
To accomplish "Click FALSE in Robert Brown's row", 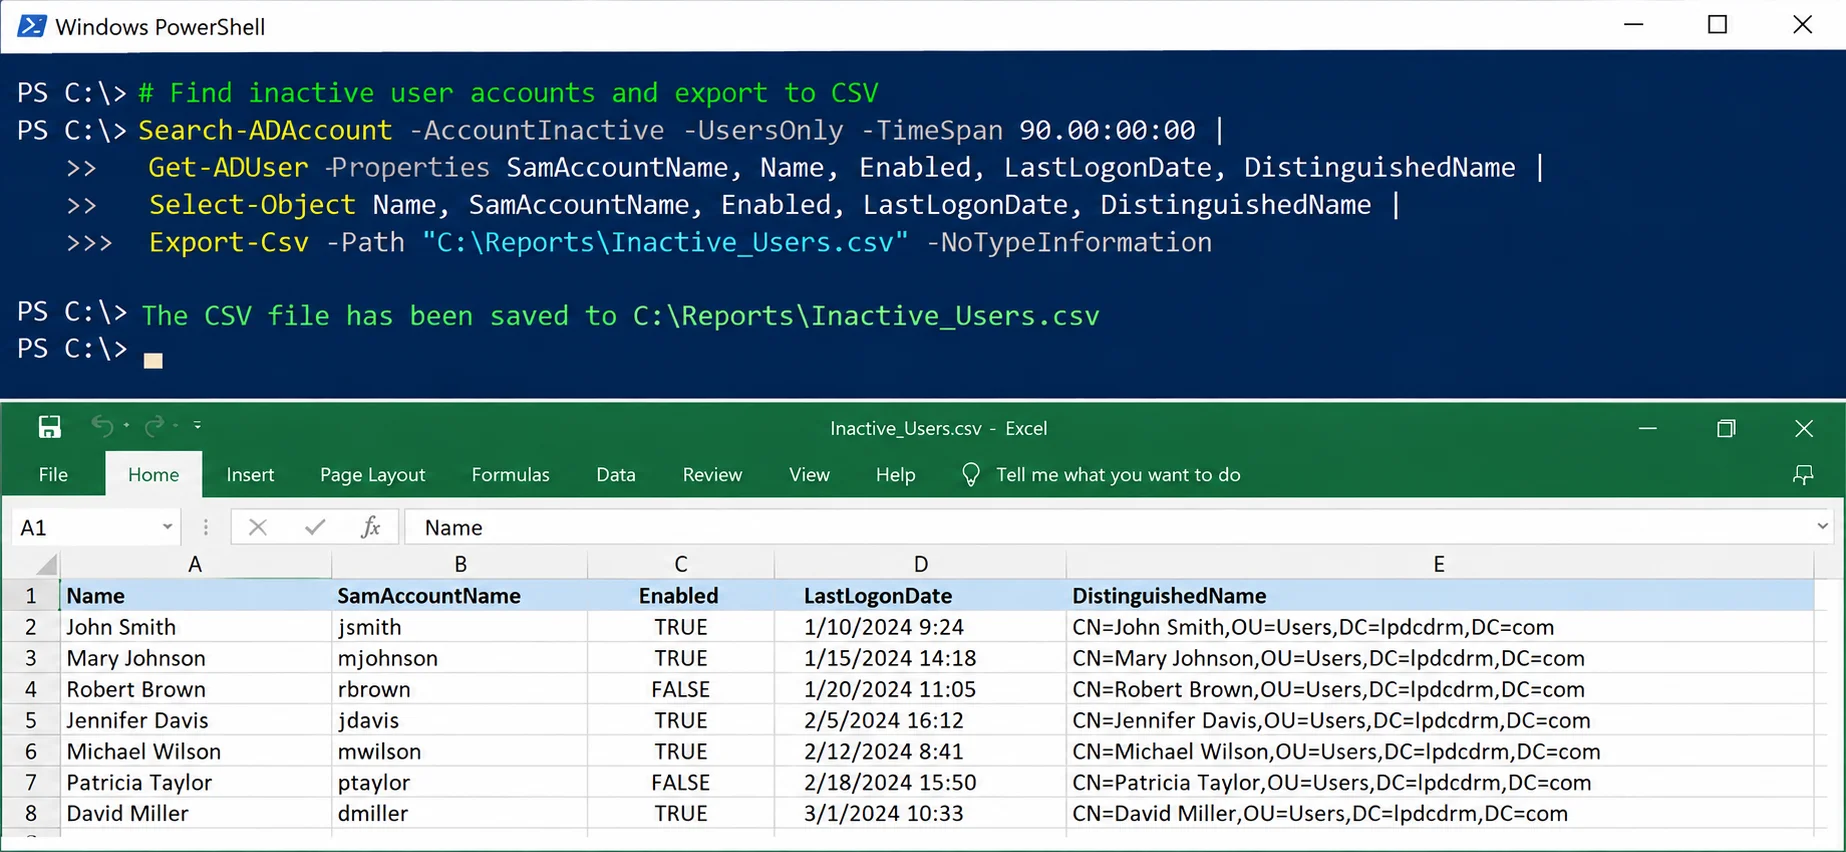I will coord(680,689).
